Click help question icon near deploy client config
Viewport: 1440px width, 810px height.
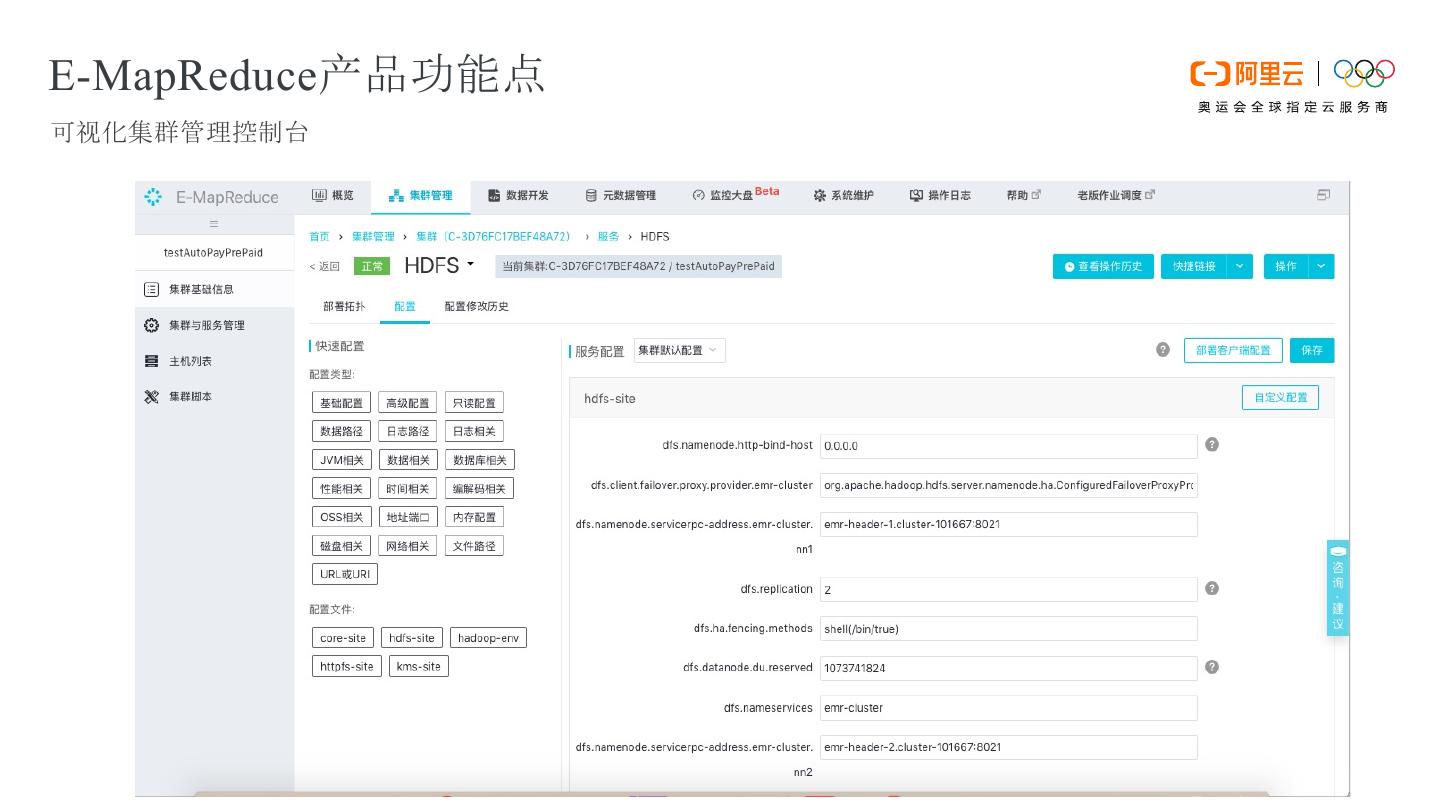point(1163,350)
